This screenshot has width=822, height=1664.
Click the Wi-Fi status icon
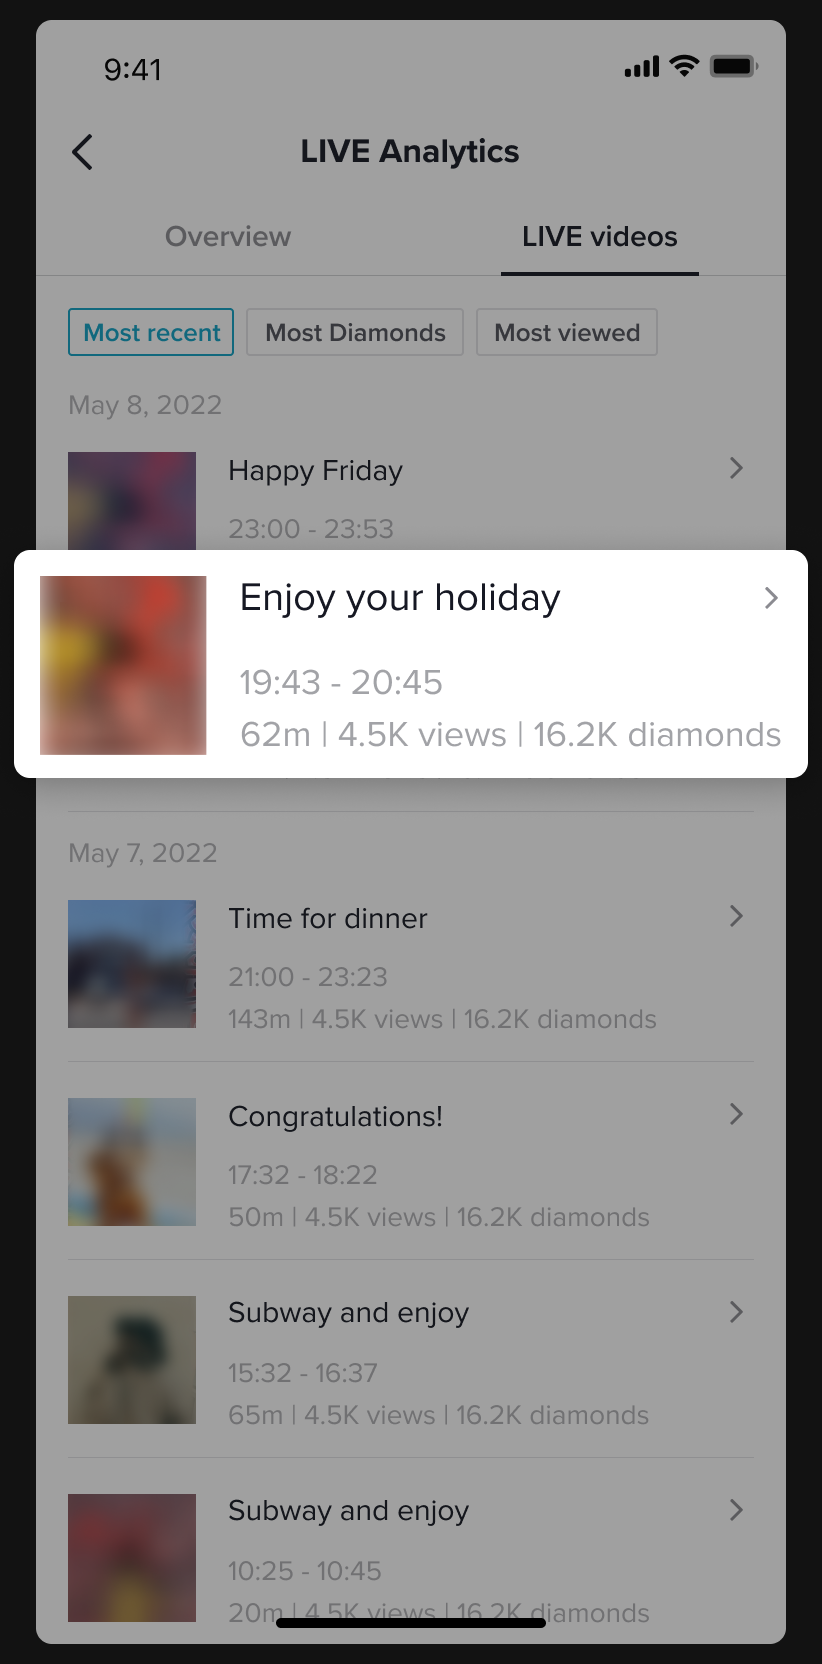click(x=684, y=67)
